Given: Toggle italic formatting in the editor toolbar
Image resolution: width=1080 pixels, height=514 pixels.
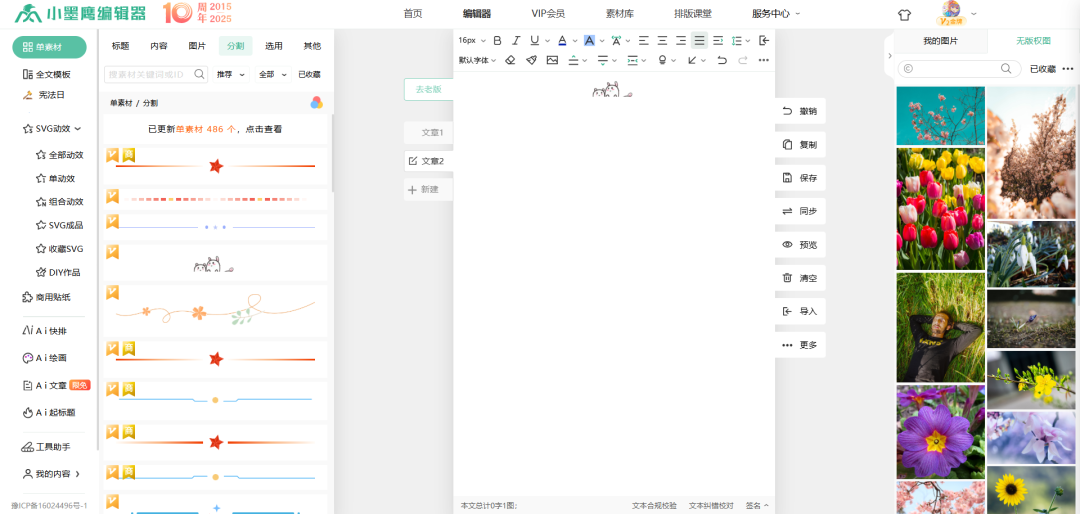Looking at the screenshot, I should 516,41.
